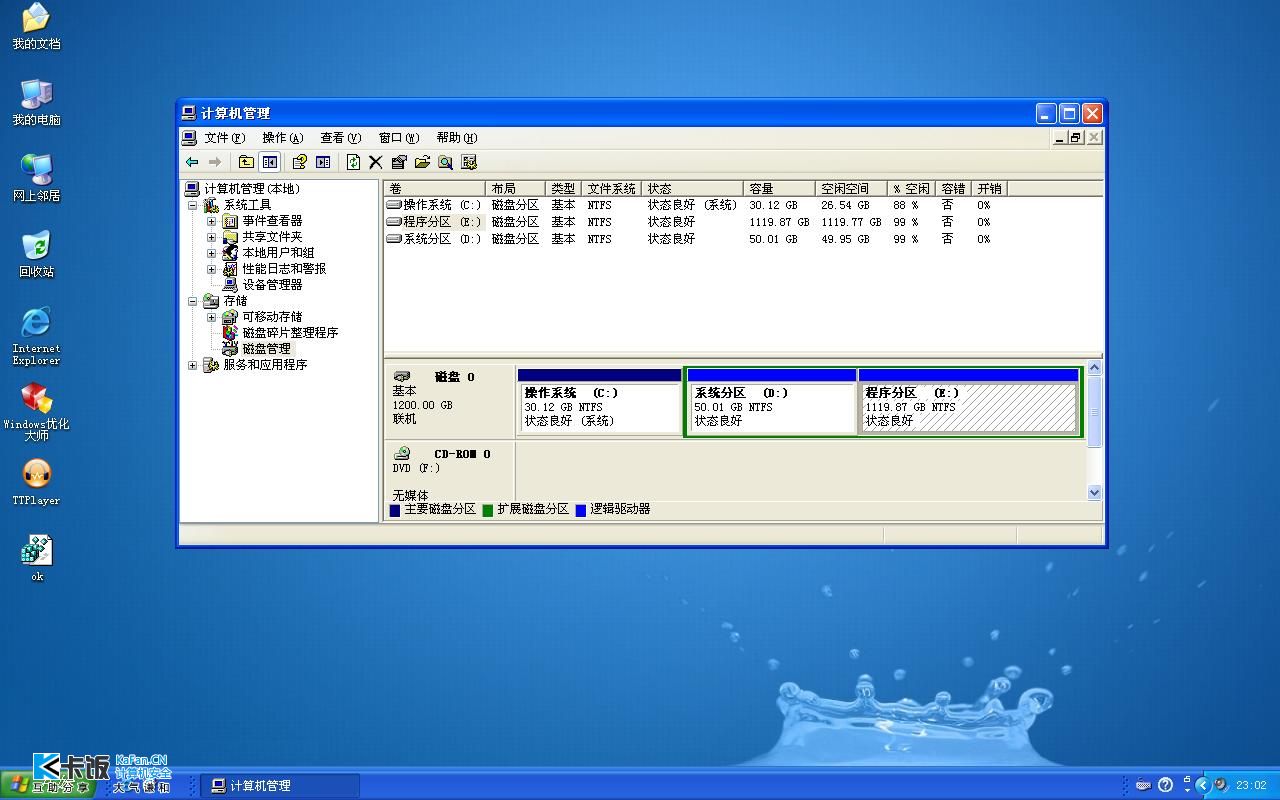
Task: Click the Help toolbar icon with question mark
Action: pyautogui.click(x=298, y=162)
